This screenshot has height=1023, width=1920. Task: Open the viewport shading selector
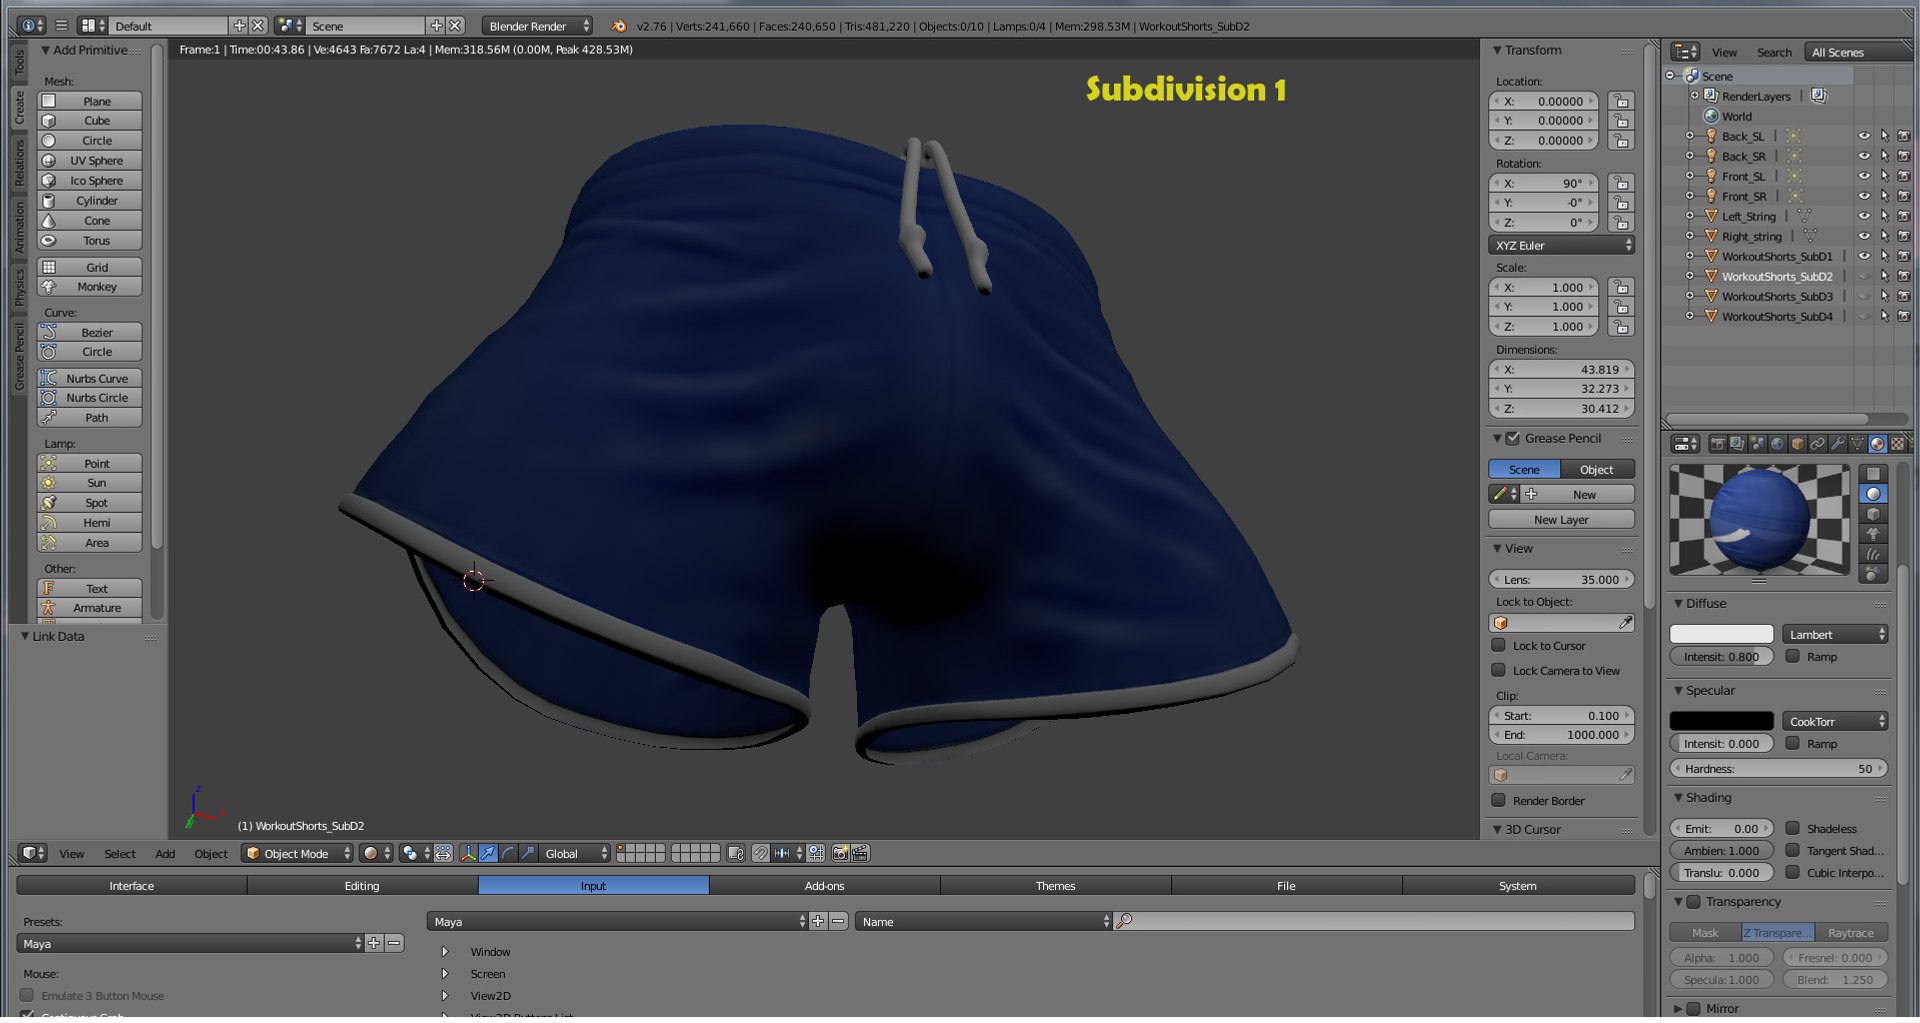click(376, 854)
